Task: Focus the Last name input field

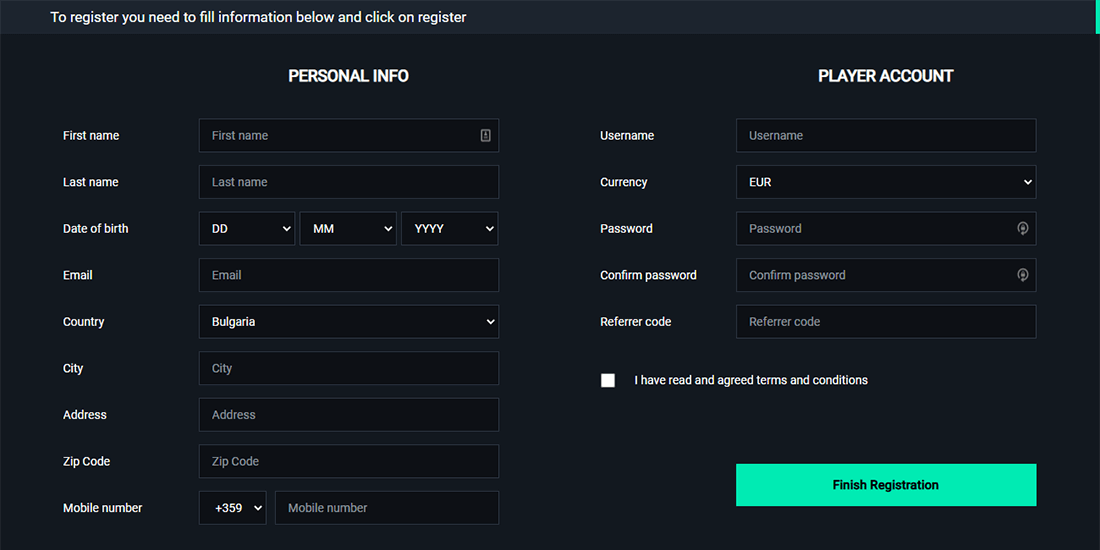Action: tap(348, 182)
